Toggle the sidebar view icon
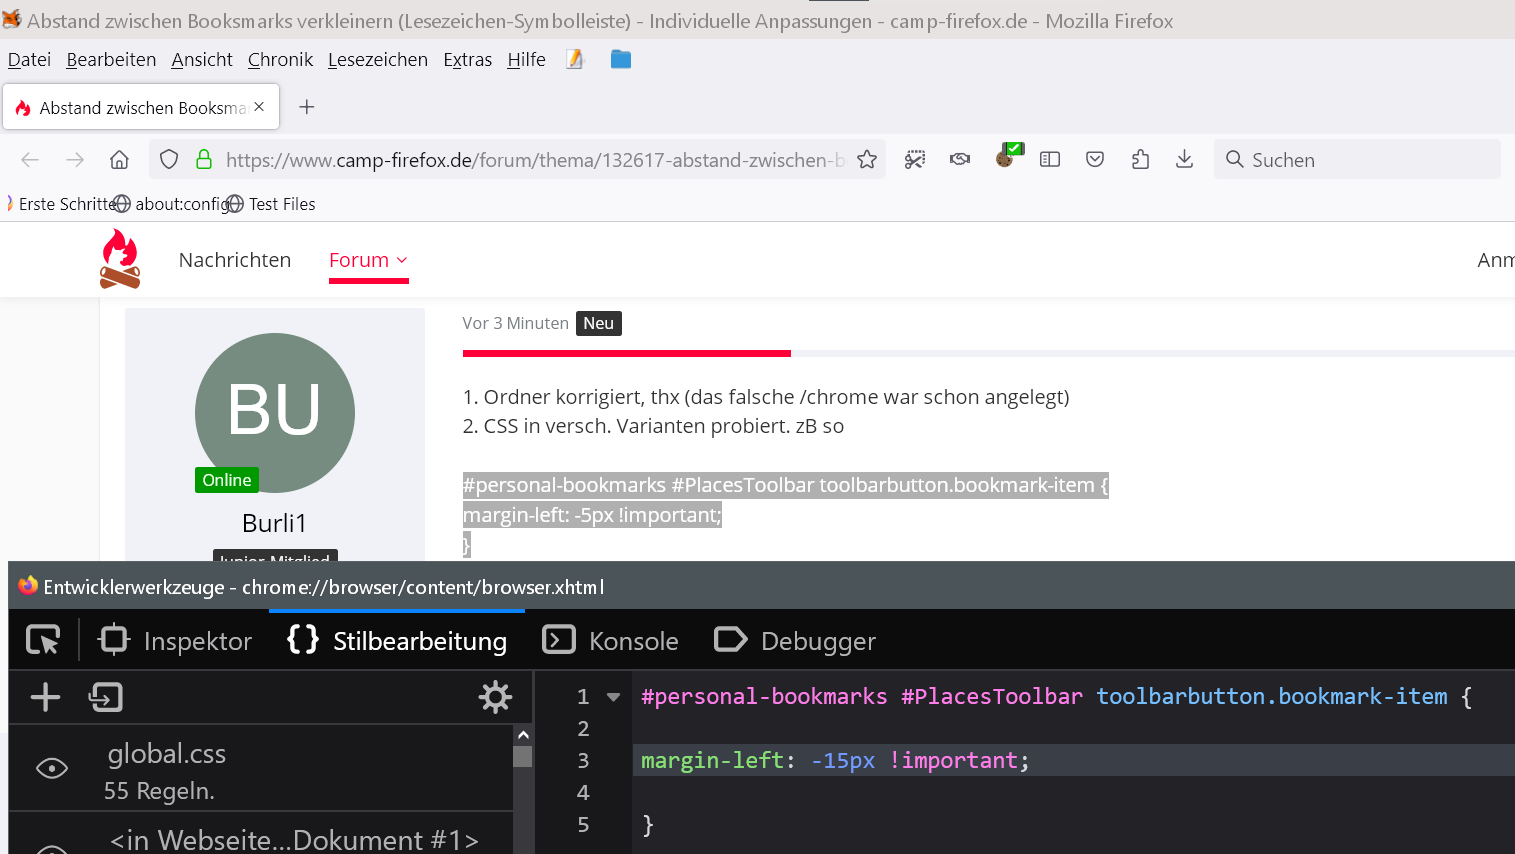 click(x=1050, y=160)
